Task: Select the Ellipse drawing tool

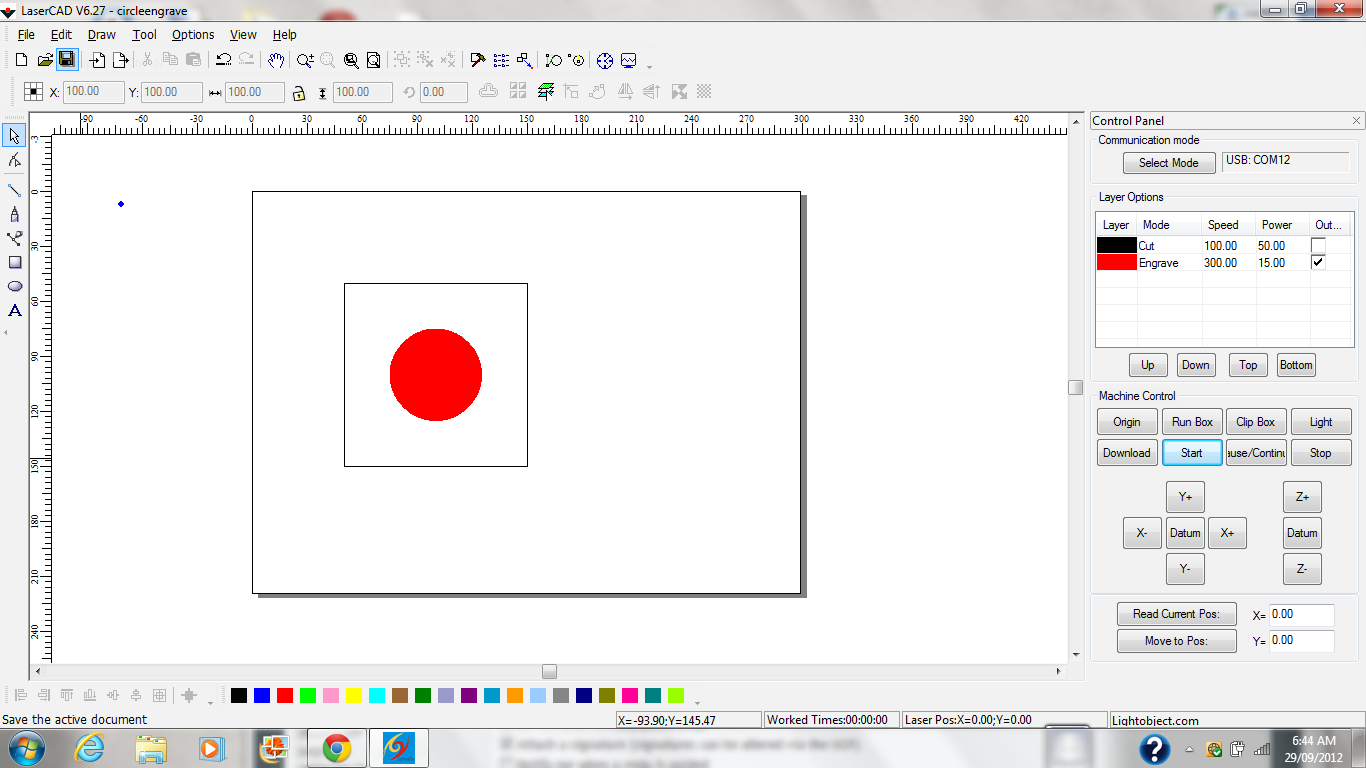Action: [15, 286]
